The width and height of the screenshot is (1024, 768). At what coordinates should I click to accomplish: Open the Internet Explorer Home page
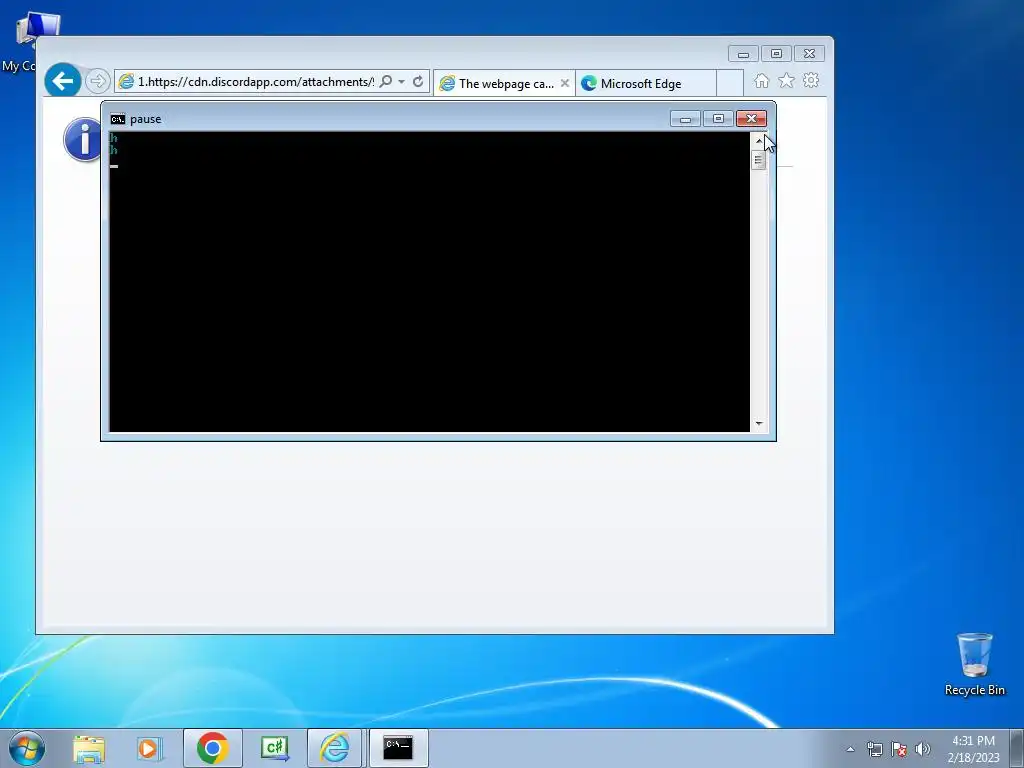point(761,81)
